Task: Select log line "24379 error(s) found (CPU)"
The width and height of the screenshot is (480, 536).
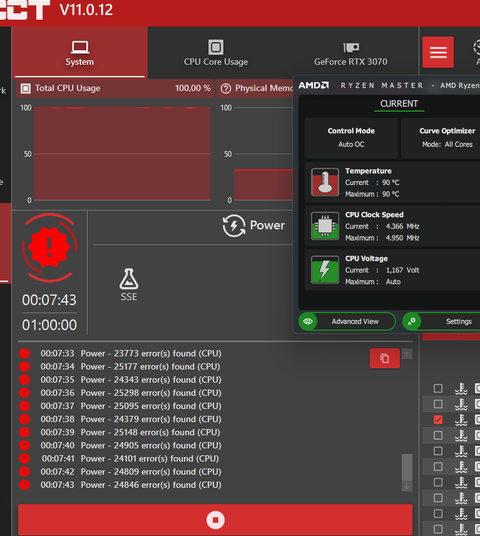Action: (x=168, y=419)
